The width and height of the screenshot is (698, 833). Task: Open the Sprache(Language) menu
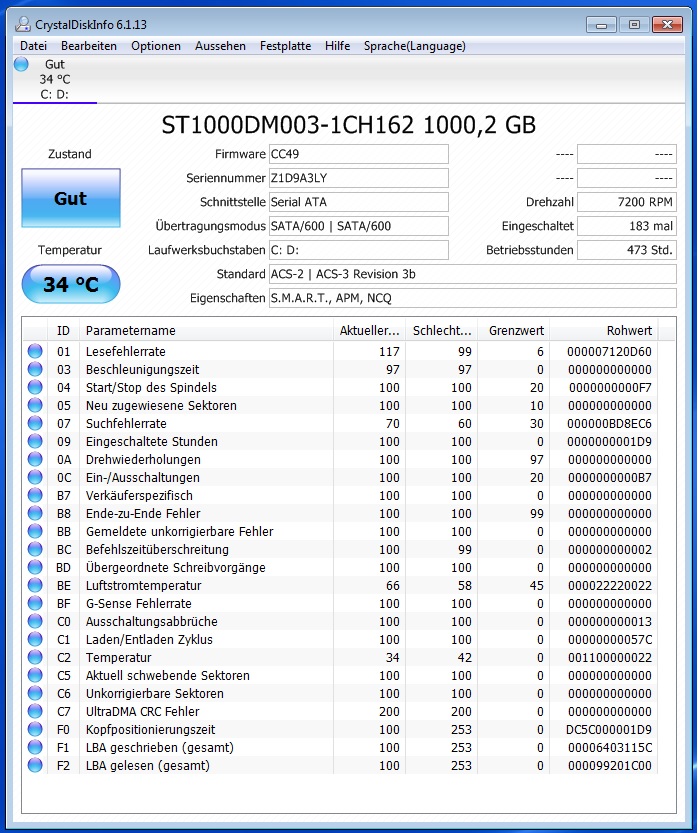414,46
